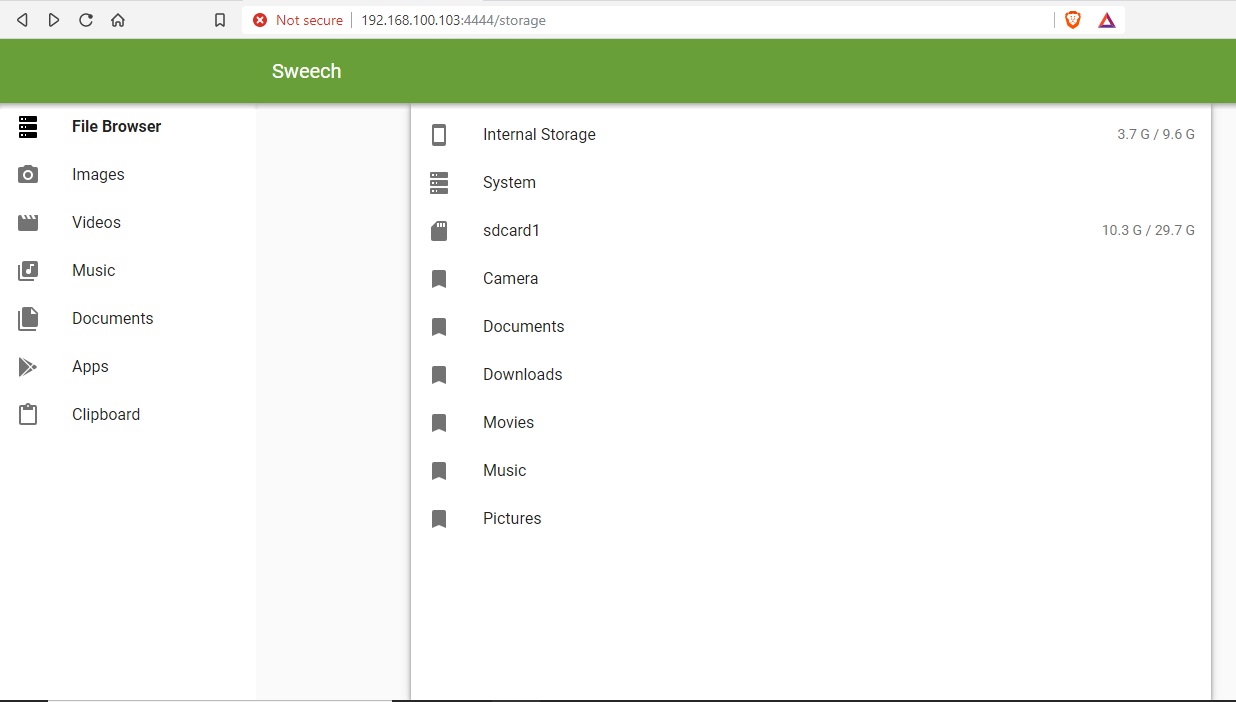Image resolution: width=1236 pixels, height=702 pixels.
Task: Open the File Browser section
Action: pos(128,127)
